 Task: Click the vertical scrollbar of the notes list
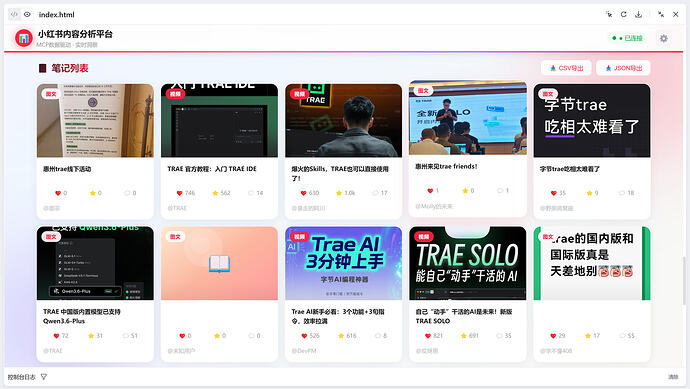click(684, 280)
